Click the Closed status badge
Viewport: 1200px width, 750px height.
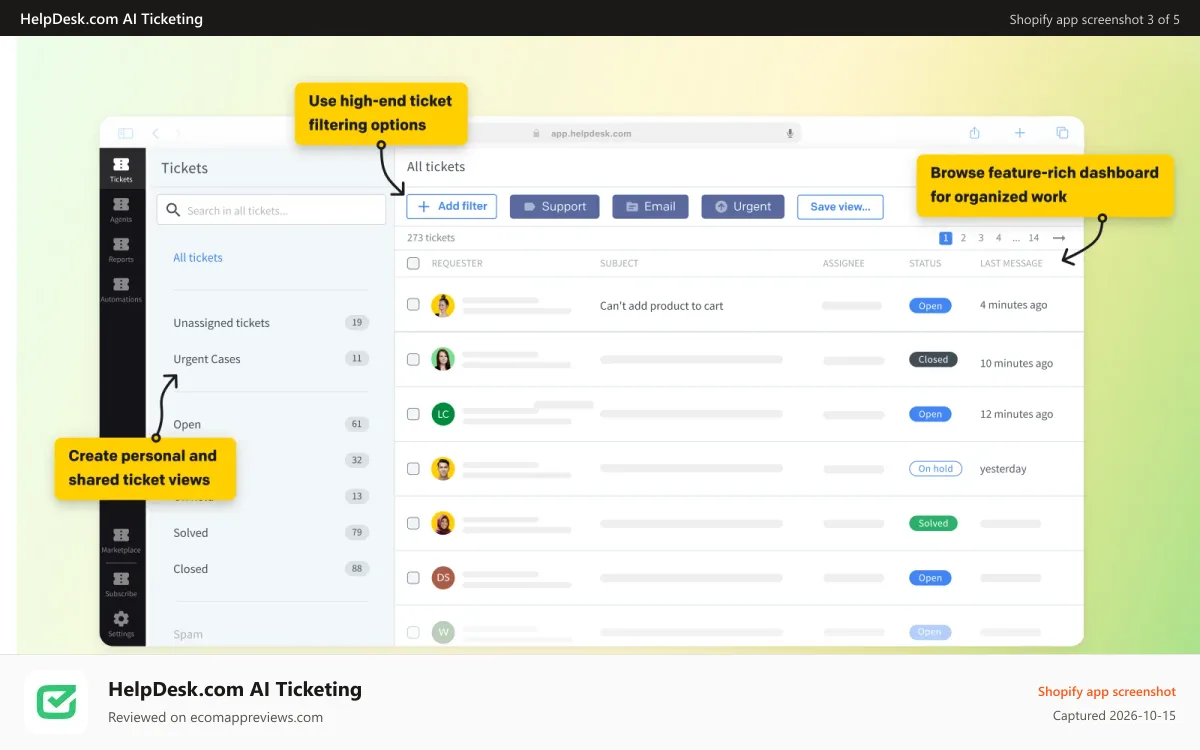(933, 359)
